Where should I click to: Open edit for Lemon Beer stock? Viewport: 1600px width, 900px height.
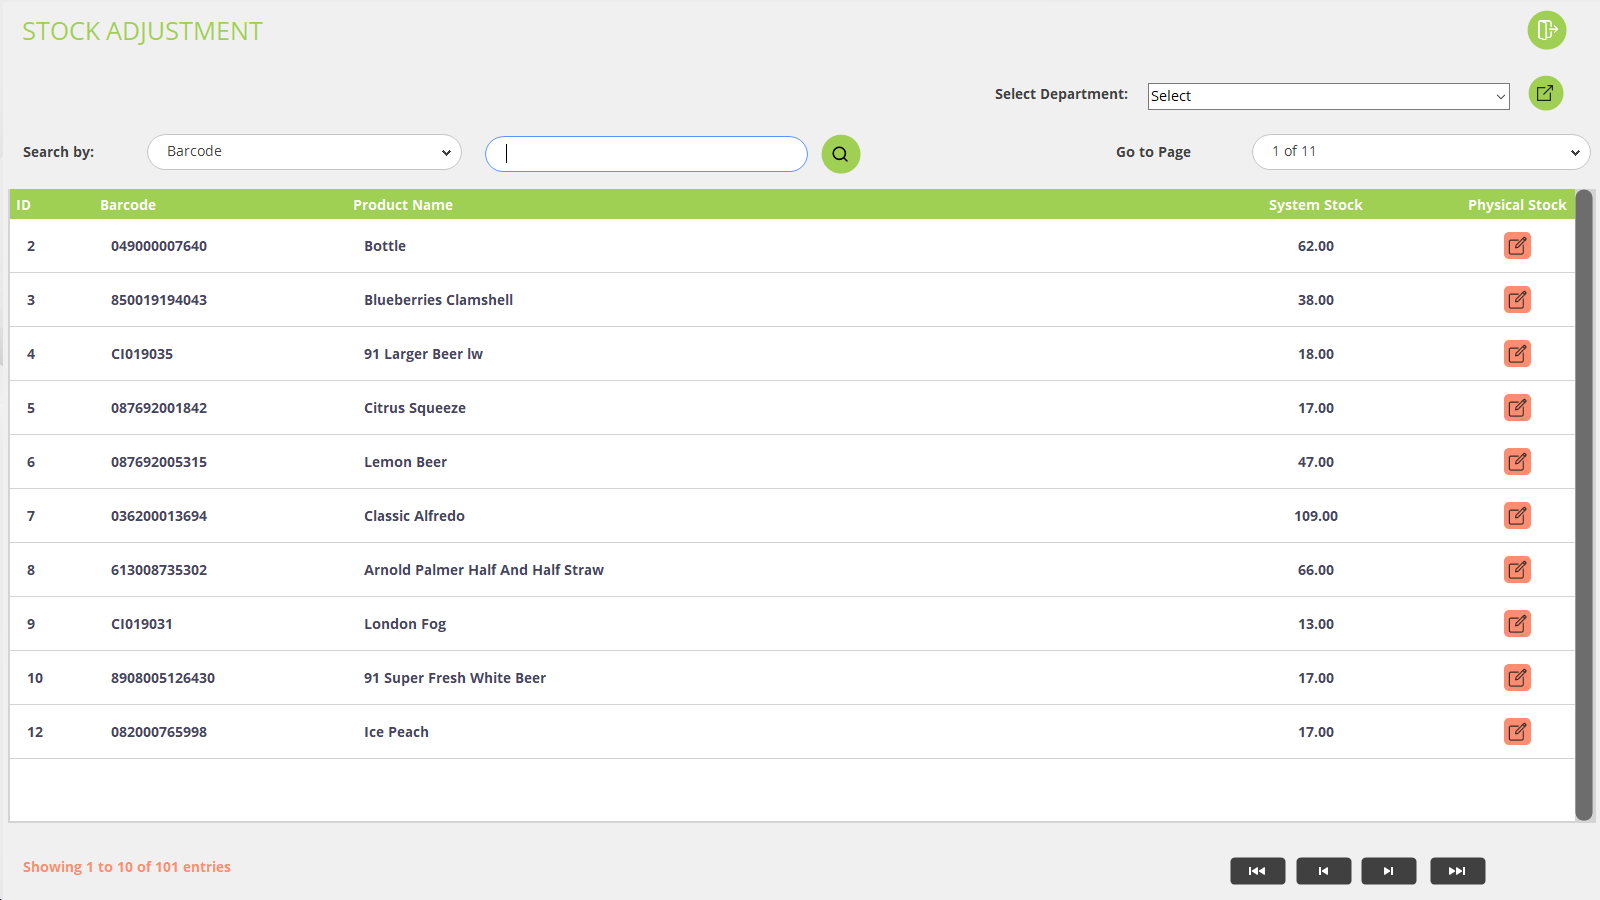pyautogui.click(x=1517, y=462)
